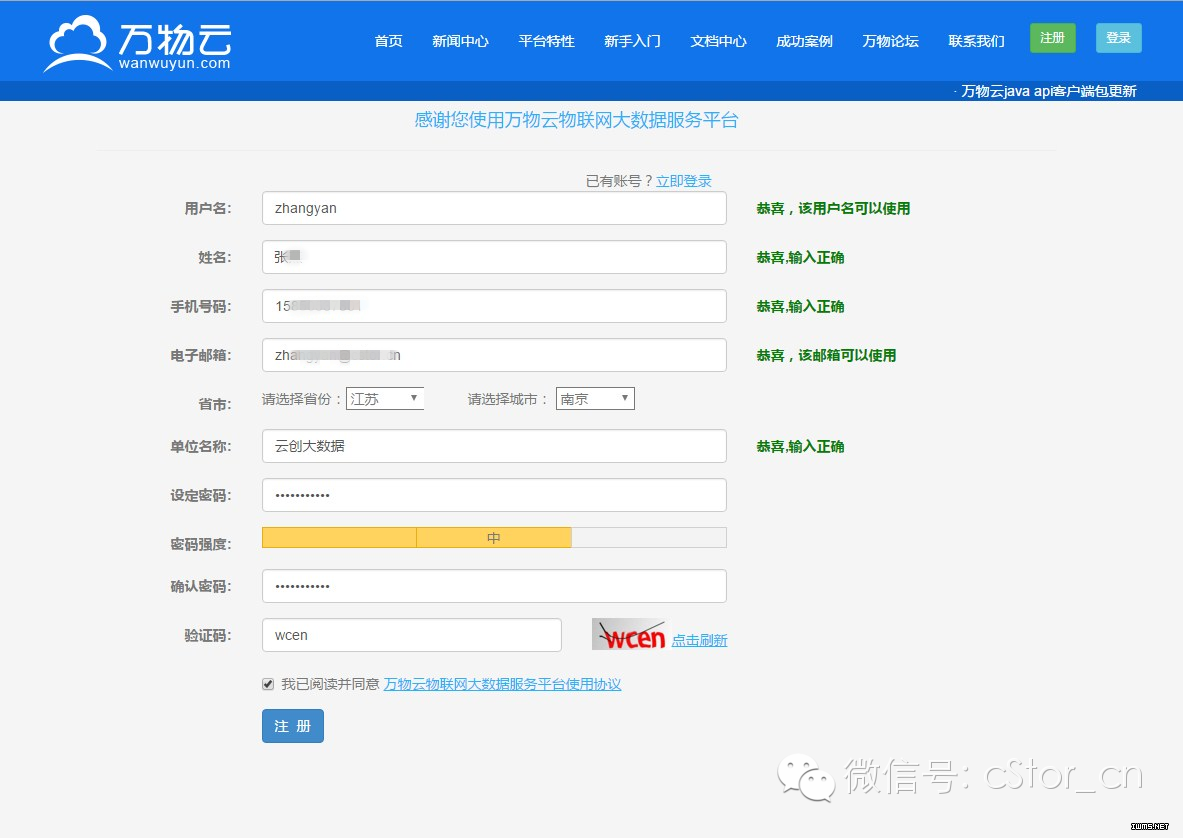Click the 密码强度 strength bar
Image resolution: width=1183 pixels, height=838 pixels.
[494, 538]
